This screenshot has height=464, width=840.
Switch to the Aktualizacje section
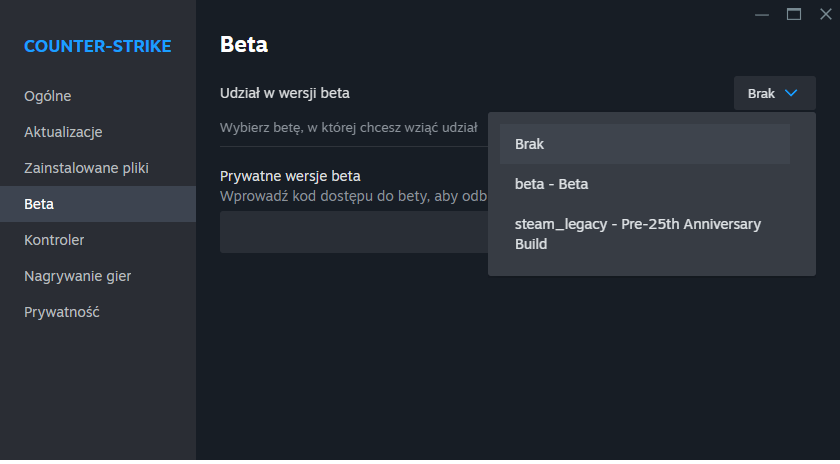(63, 132)
